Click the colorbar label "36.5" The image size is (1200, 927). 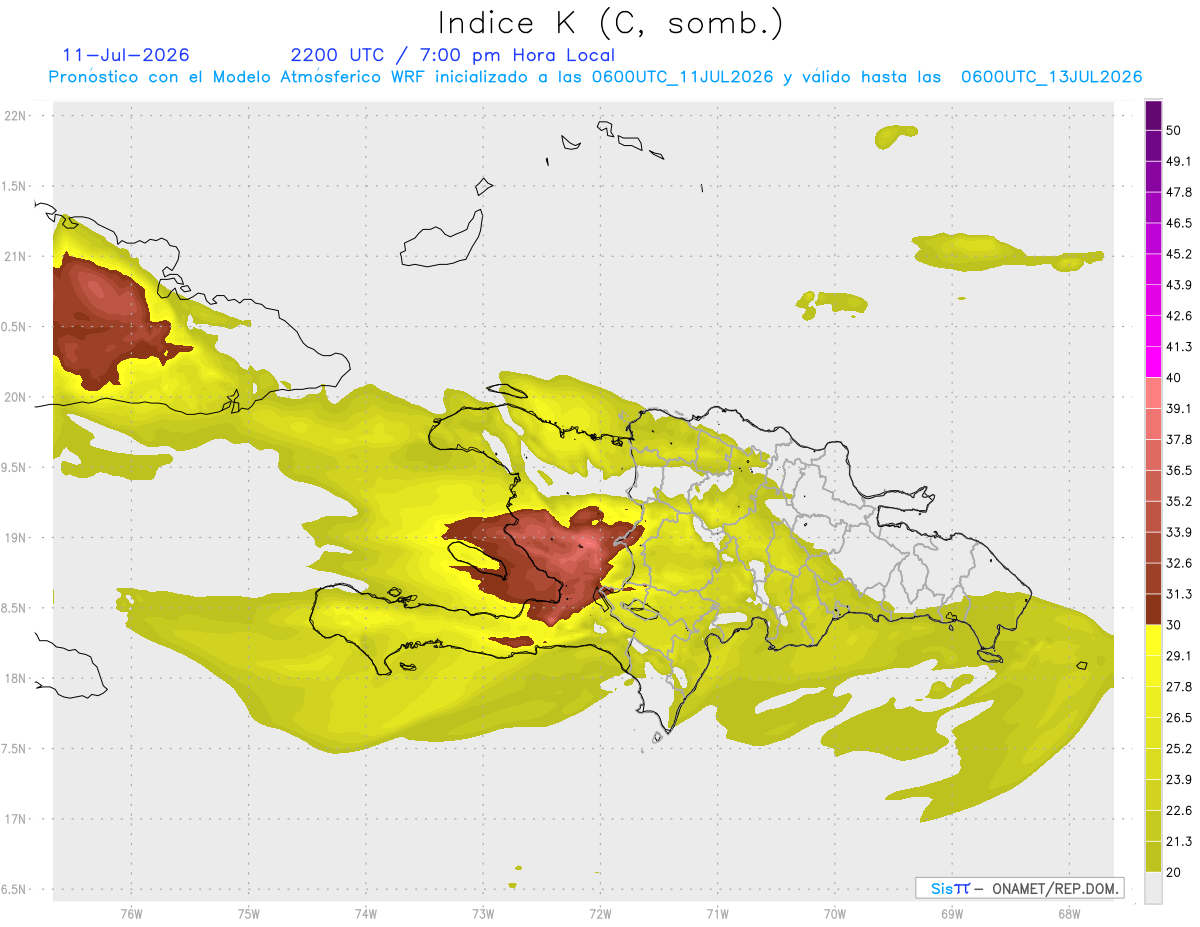coord(1179,471)
